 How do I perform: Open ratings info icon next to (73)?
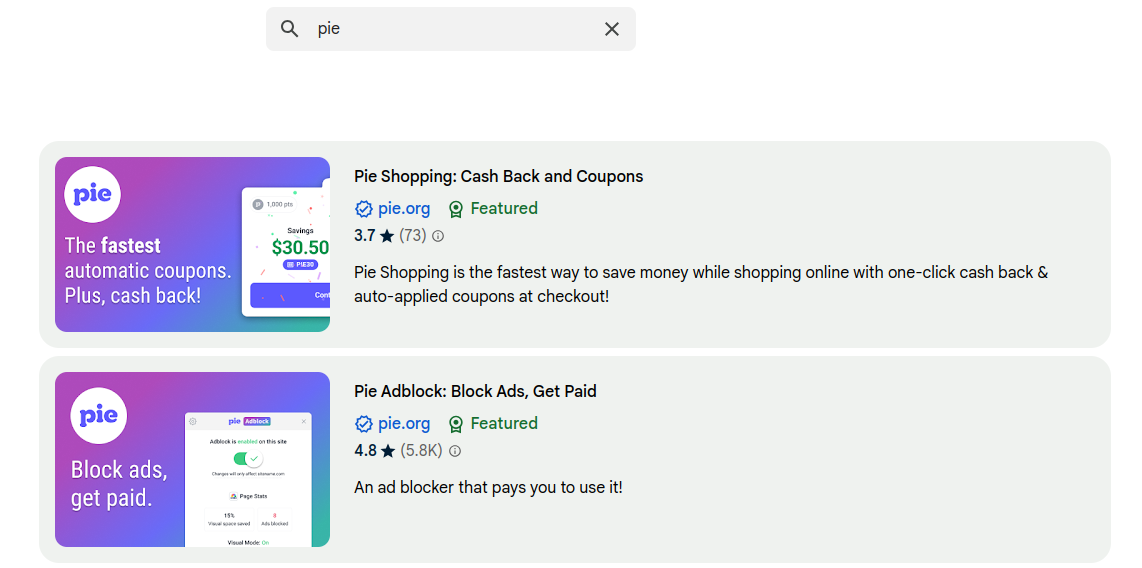[x=438, y=236]
